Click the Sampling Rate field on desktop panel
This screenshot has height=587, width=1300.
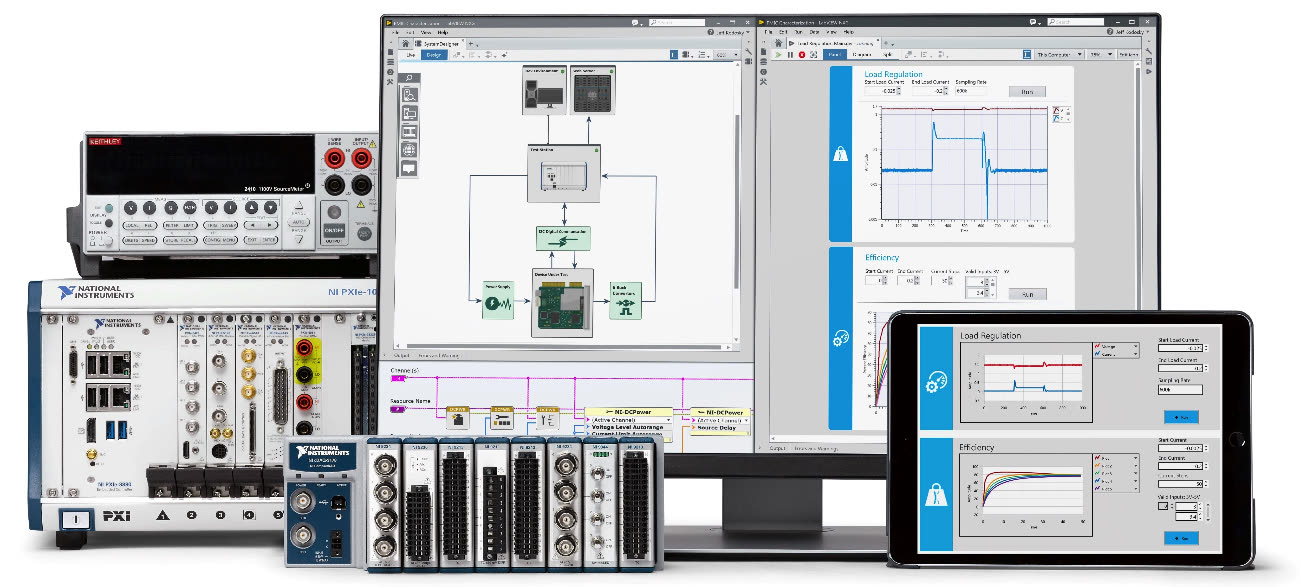973,91
